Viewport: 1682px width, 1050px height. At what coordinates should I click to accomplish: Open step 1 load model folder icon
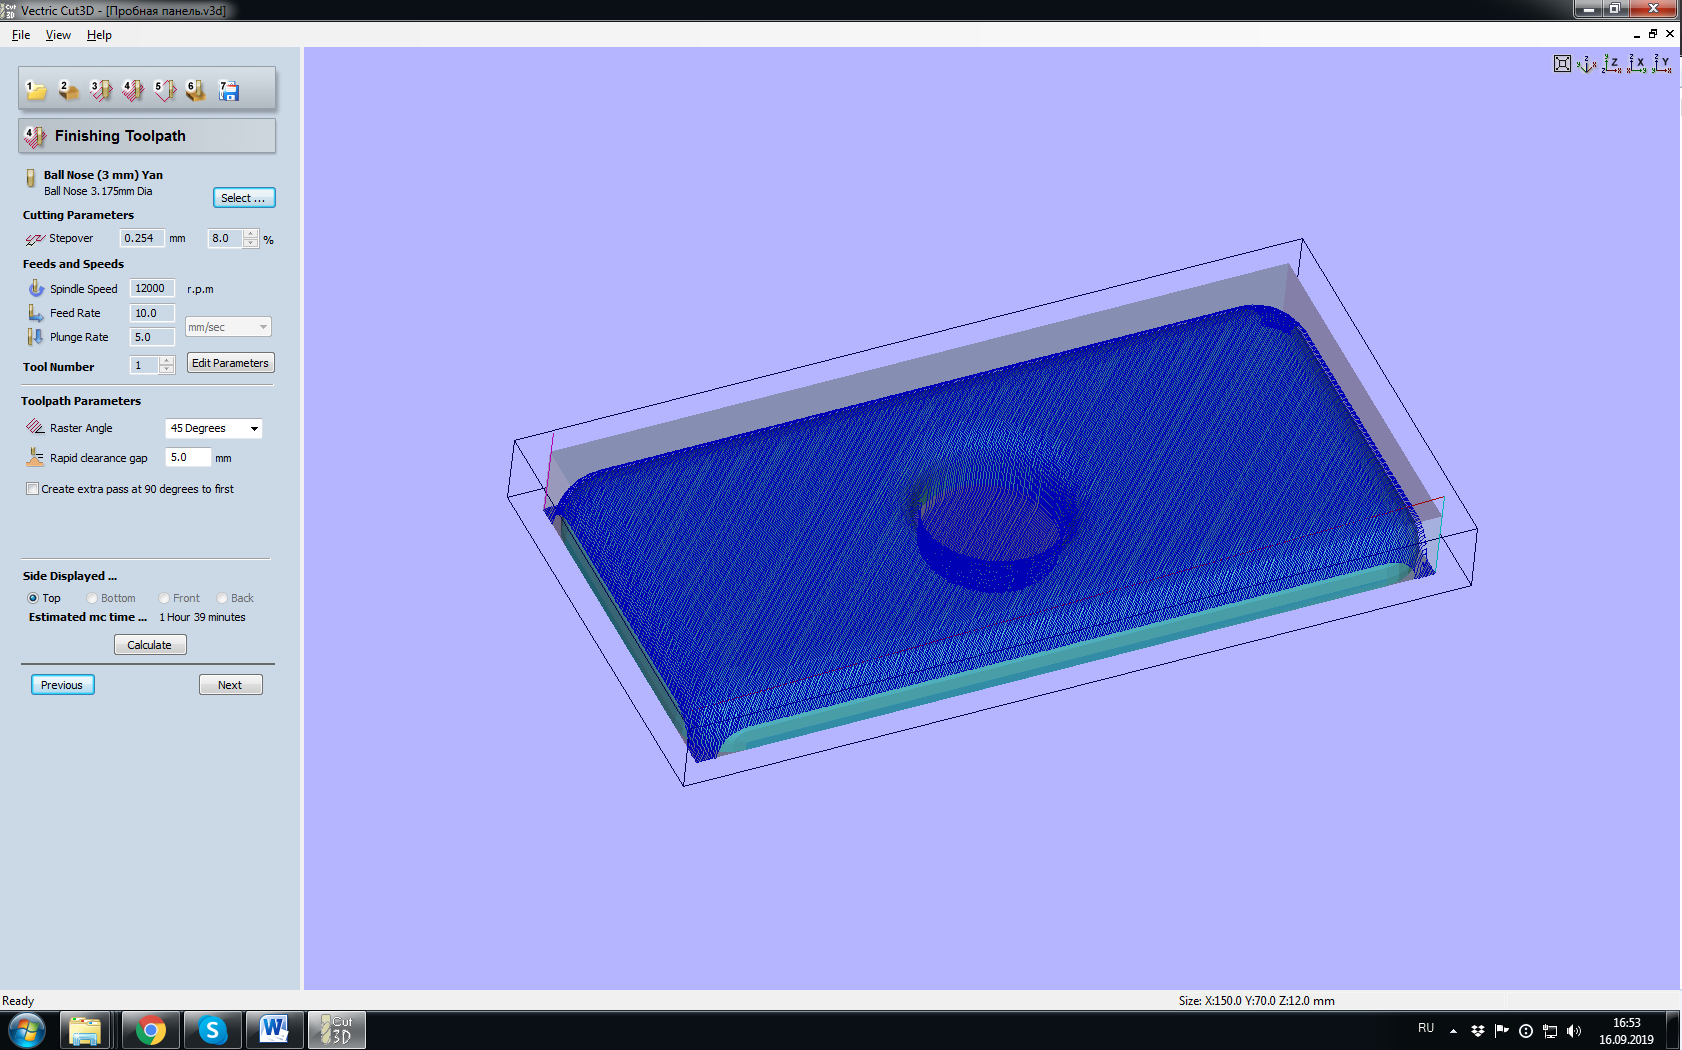tap(36, 91)
